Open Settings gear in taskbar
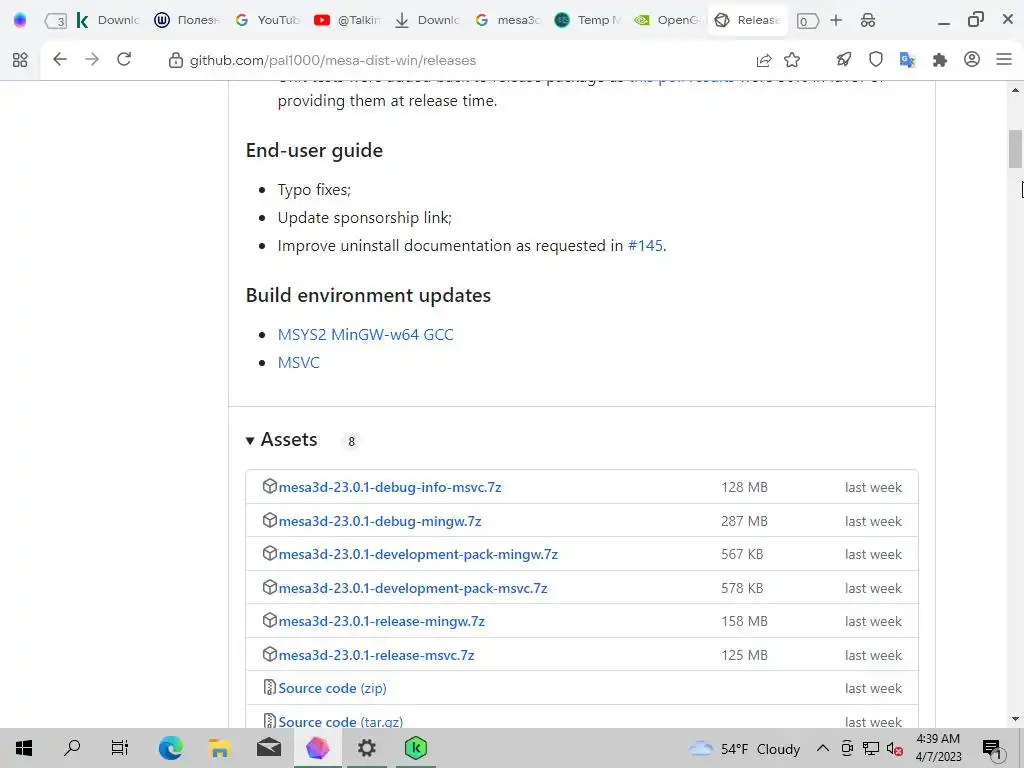Viewport: 1024px width, 768px height. pos(366,748)
